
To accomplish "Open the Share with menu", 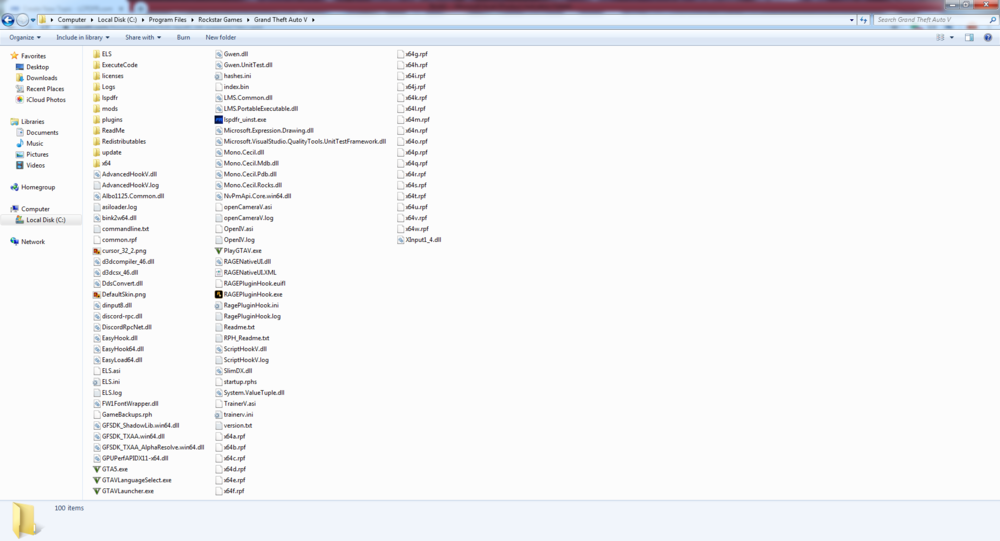I will tap(143, 38).
